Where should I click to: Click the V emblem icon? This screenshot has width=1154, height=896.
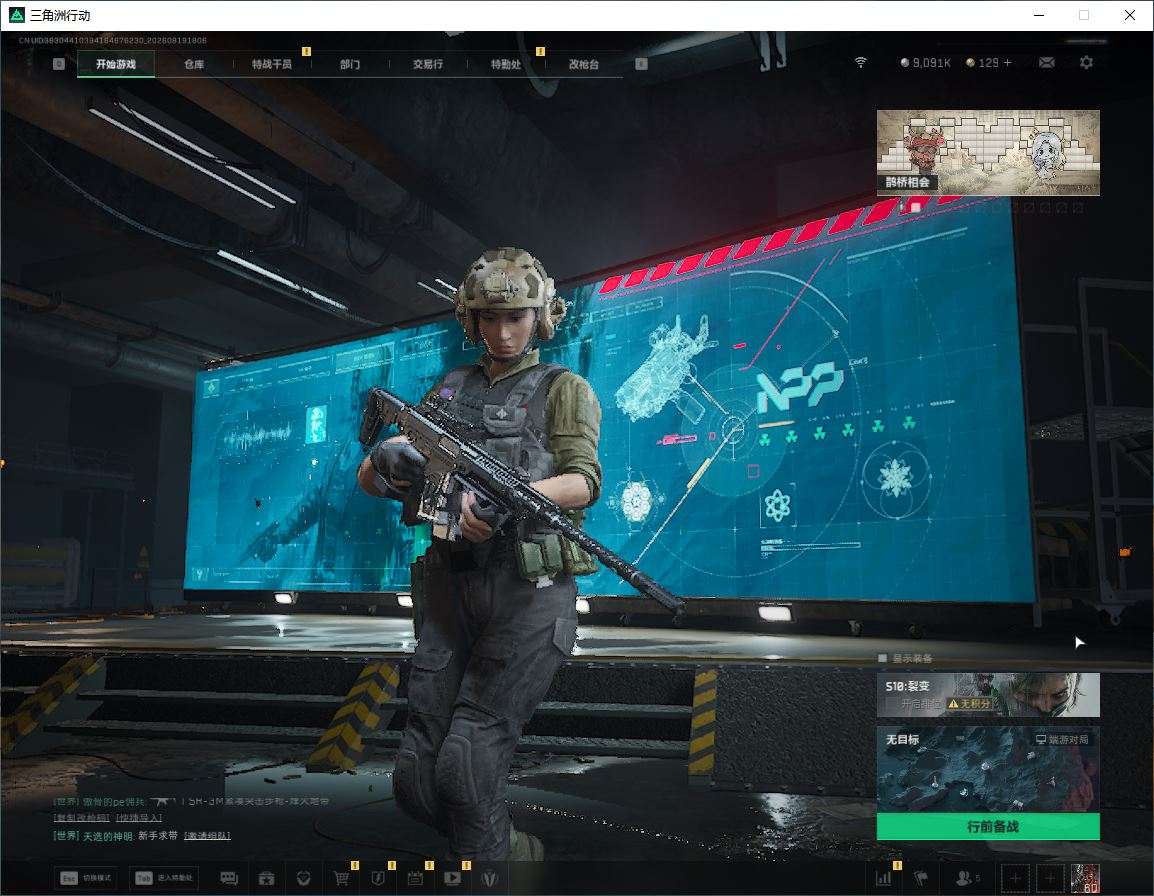pos(489,878)
